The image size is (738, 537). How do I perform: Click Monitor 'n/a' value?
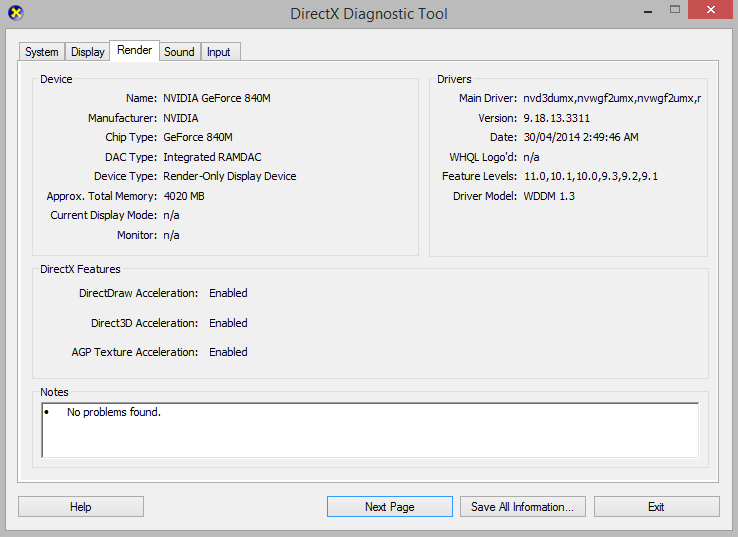click(x=171, y=235)
